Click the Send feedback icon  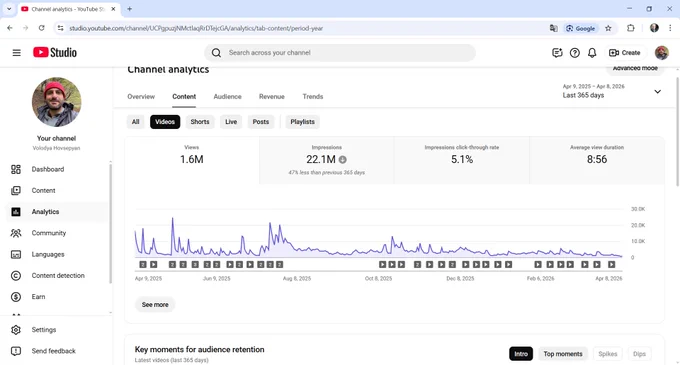tap(16, 351)
